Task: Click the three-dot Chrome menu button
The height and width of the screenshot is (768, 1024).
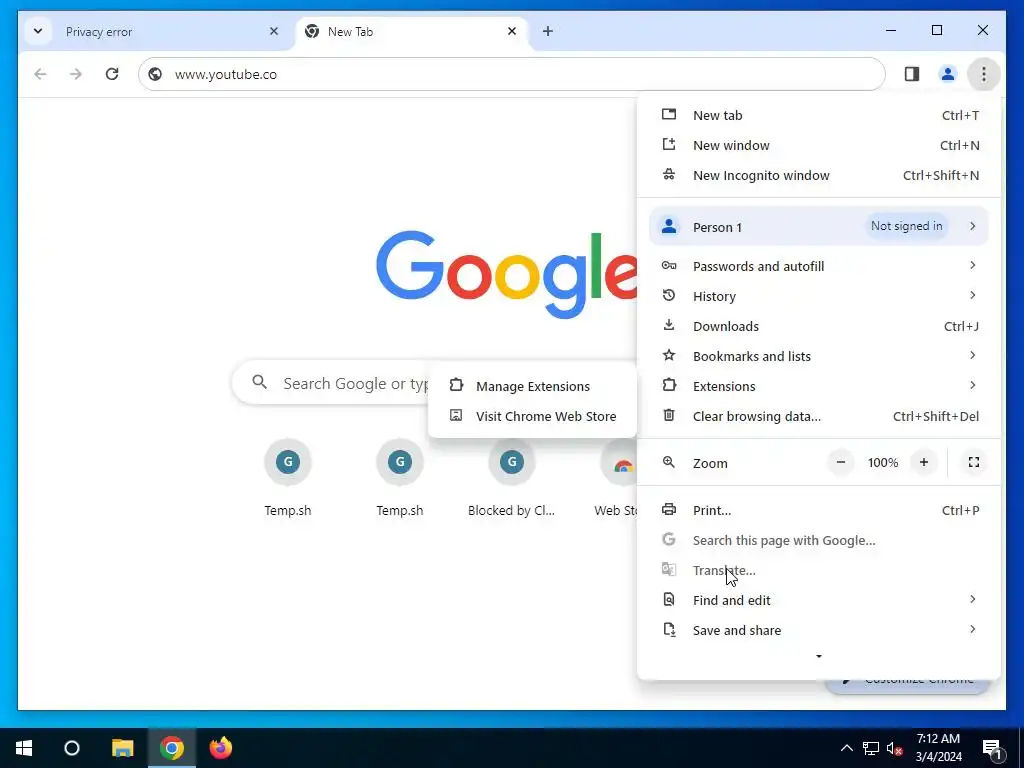Action: point(984,74)
